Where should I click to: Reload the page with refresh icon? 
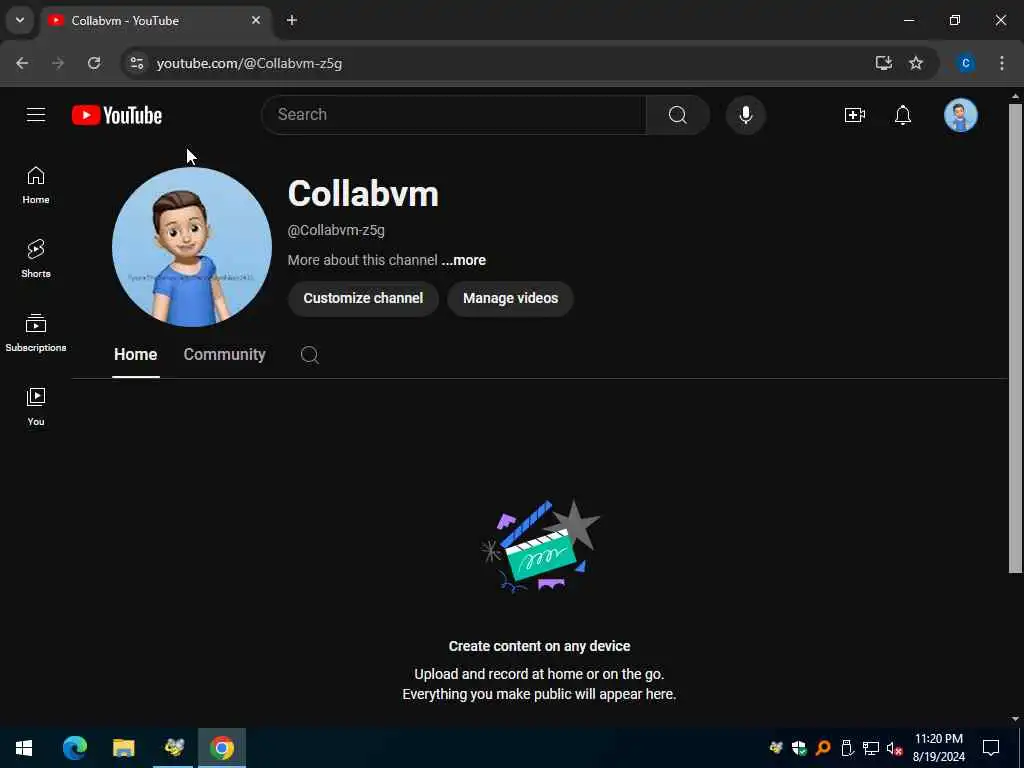tap(94, 63)
